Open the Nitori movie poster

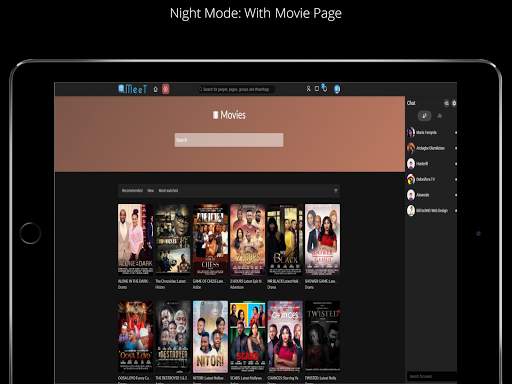[210, 337]
